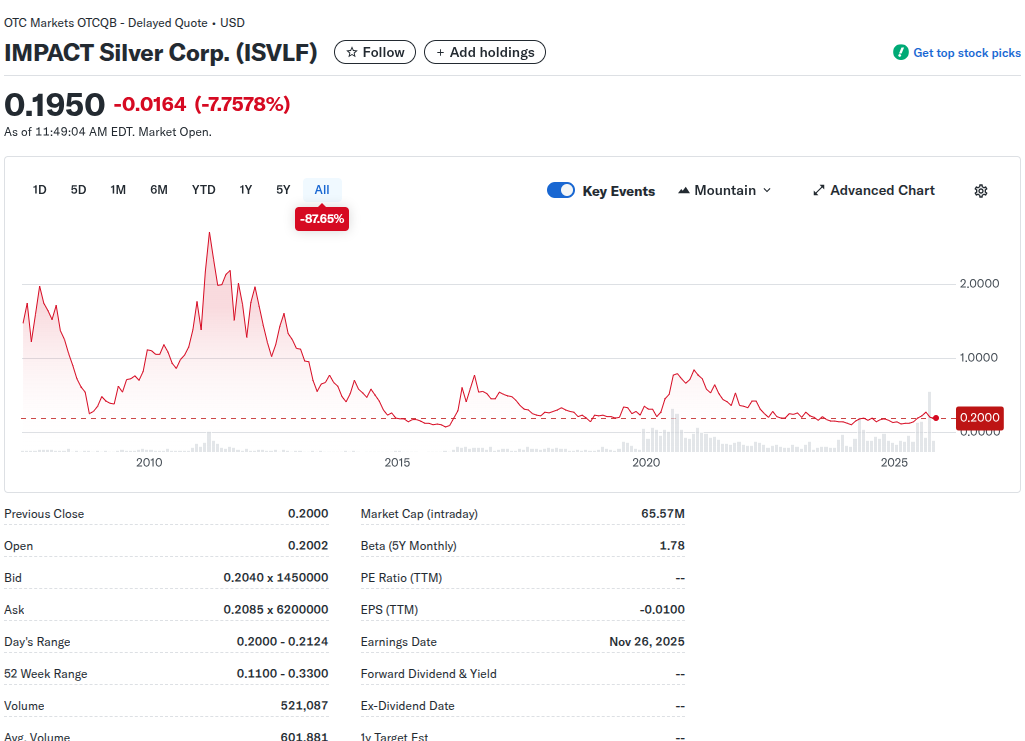Open Get top stock picks link
The height and width of the screenshot is (741, 1025).
coord(966,53)
